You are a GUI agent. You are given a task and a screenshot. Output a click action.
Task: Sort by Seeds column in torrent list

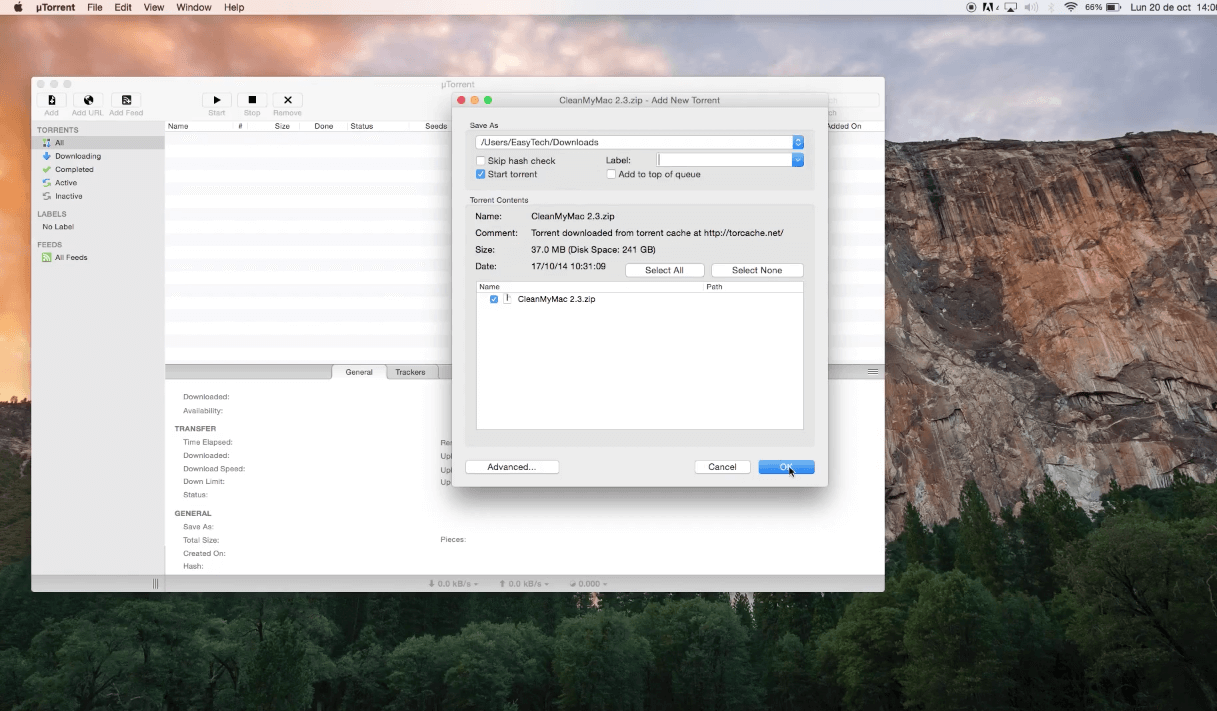[435, 126]
